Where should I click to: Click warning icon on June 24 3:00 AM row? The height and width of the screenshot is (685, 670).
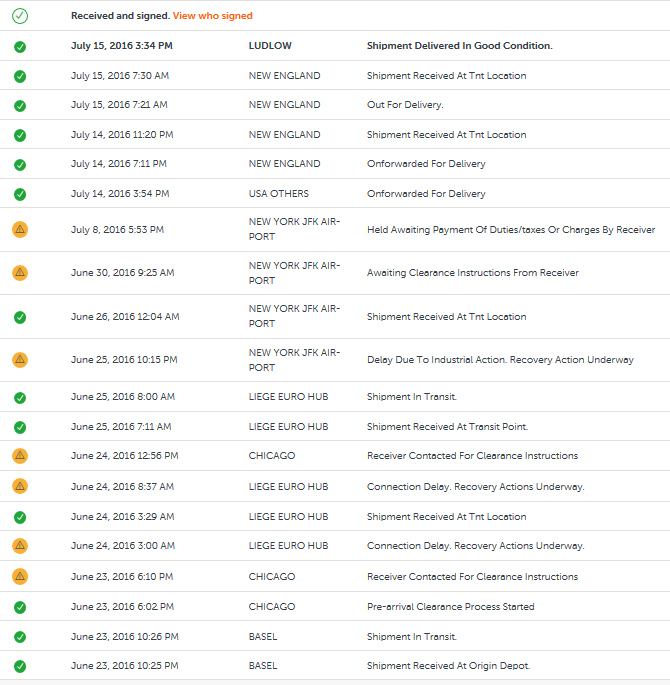pos(20,546)
